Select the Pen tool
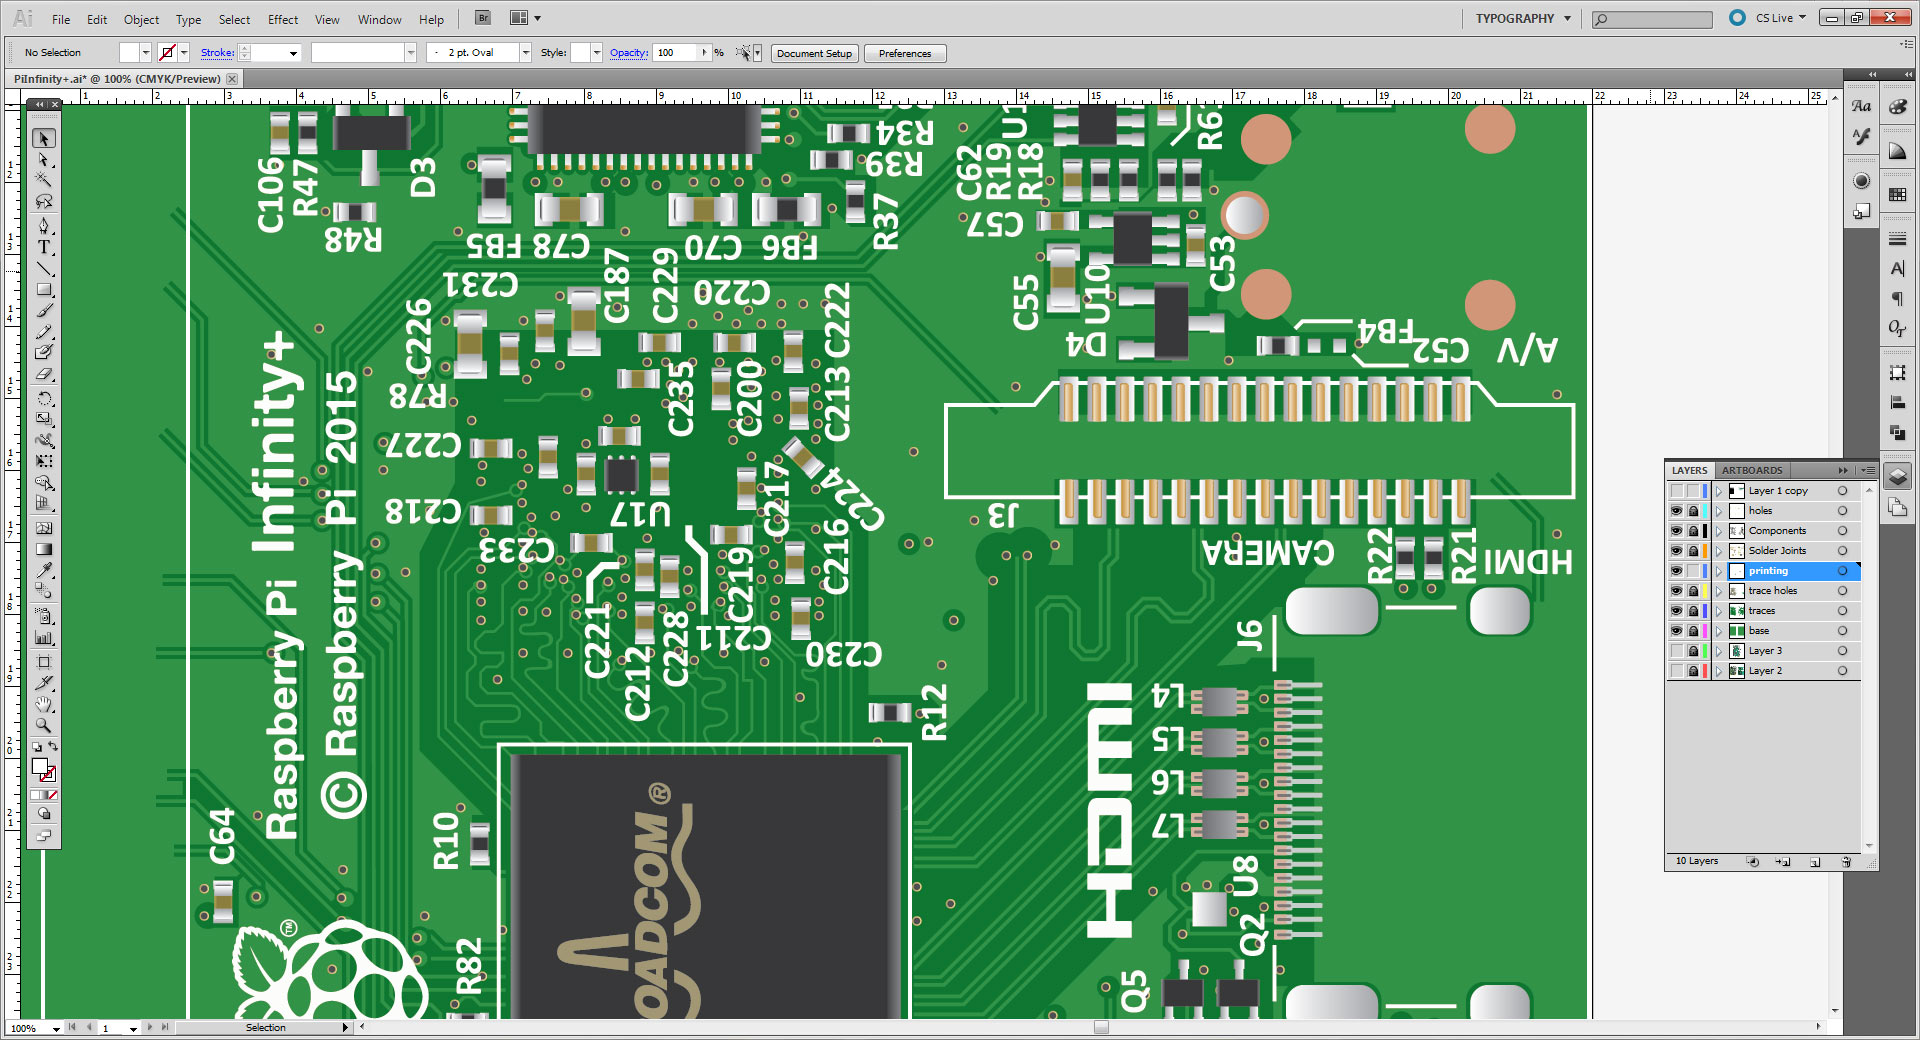This screenshot has width=1920, height=1040. pyautogui.click(x=44, y=226)
